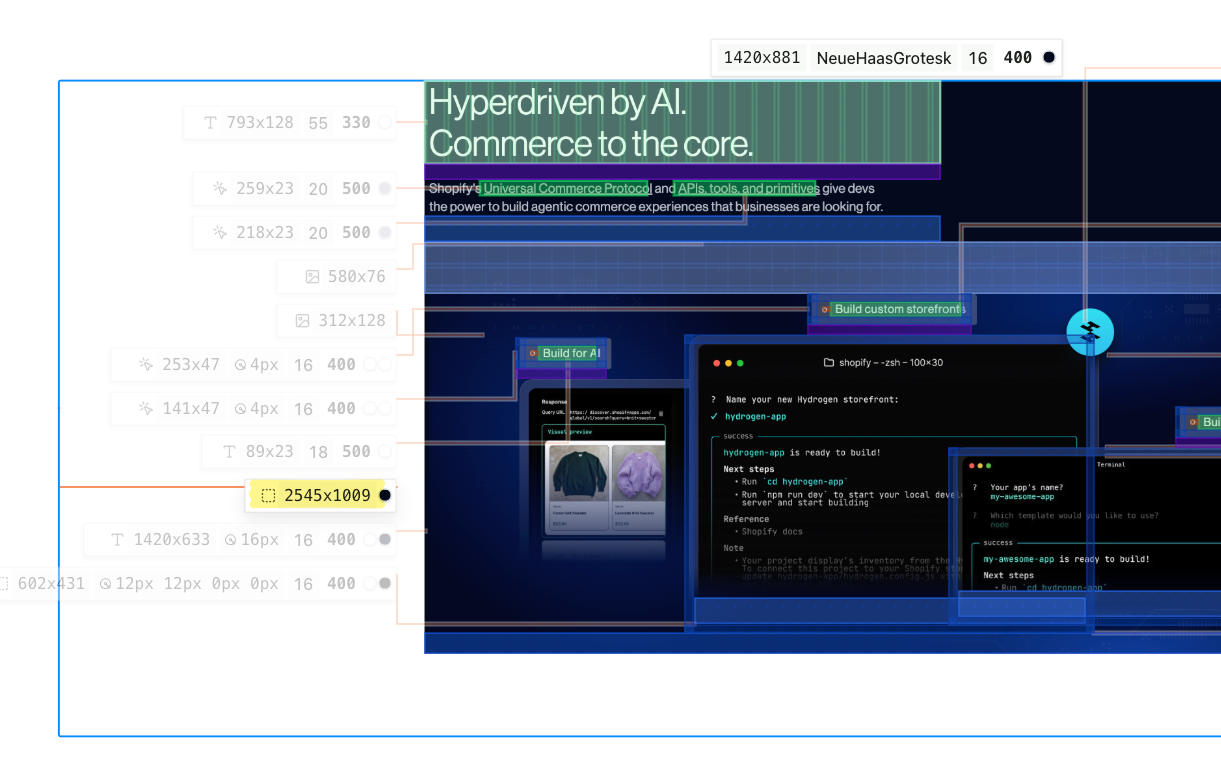Click font size 55 in the 793x128 row
Viewport: 1221px width, 762px height.
(318, 123)
